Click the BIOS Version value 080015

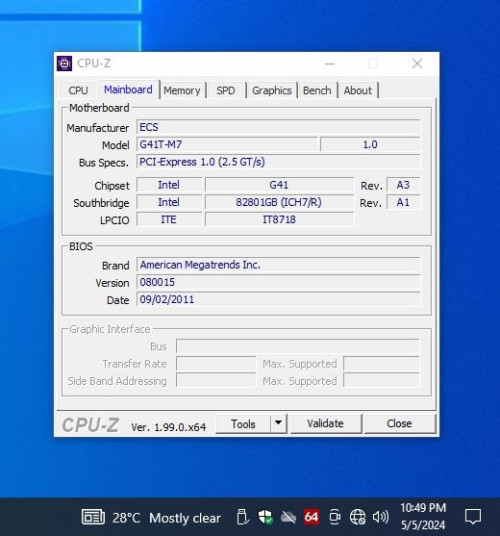pos(278,282)
